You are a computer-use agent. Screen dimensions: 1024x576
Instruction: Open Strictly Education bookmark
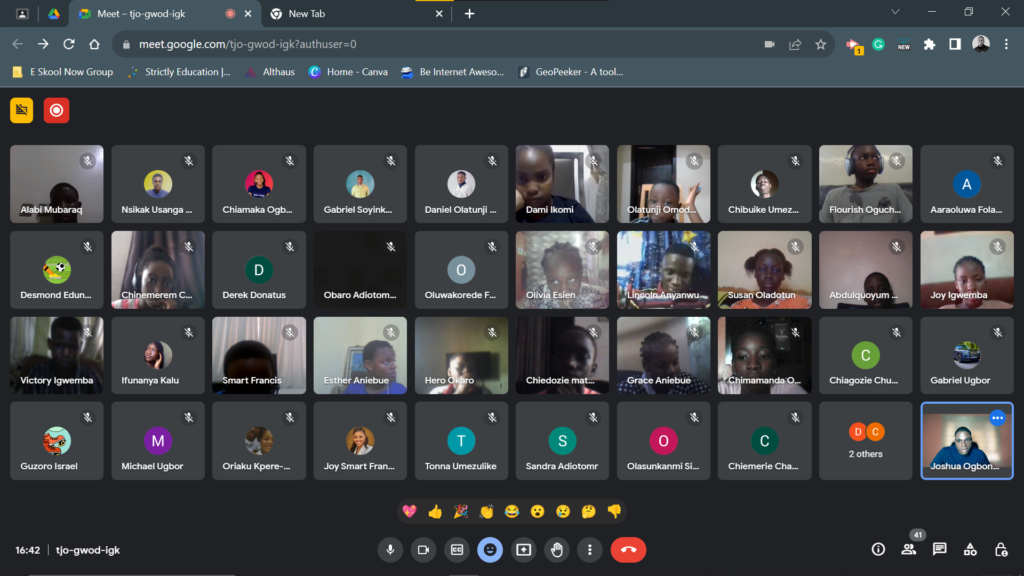point(180,72)
